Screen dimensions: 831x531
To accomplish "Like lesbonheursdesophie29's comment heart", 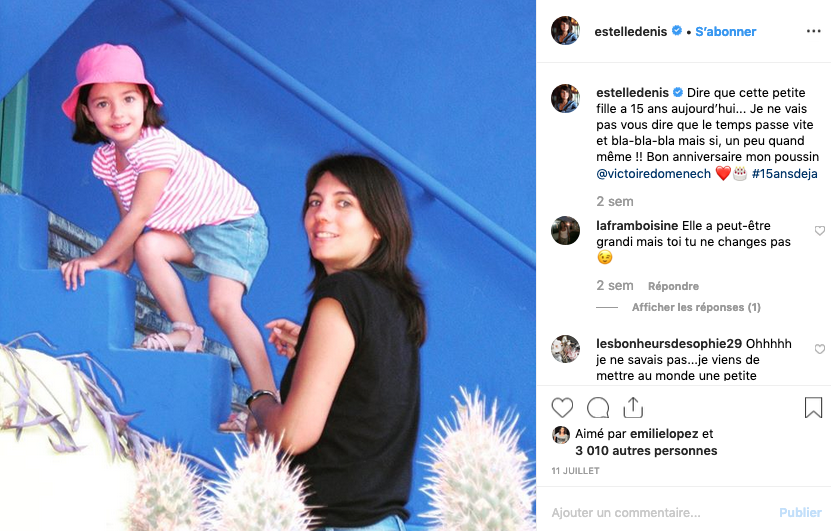I will coord(819,349).
